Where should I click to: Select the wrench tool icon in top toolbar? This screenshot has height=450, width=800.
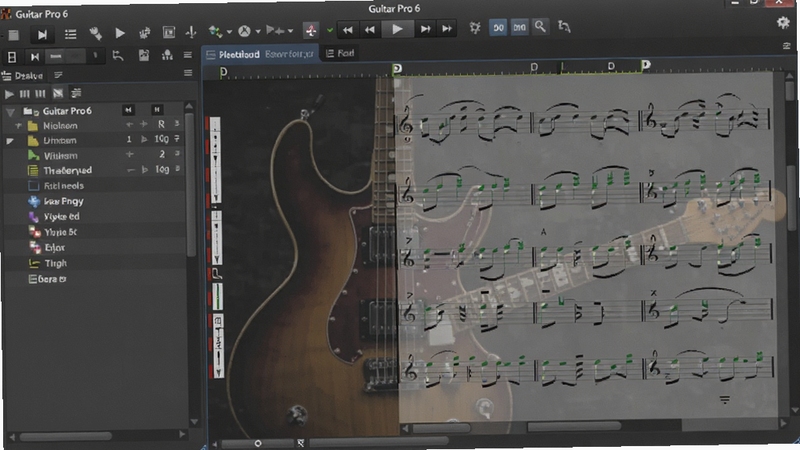coord(95,34)
